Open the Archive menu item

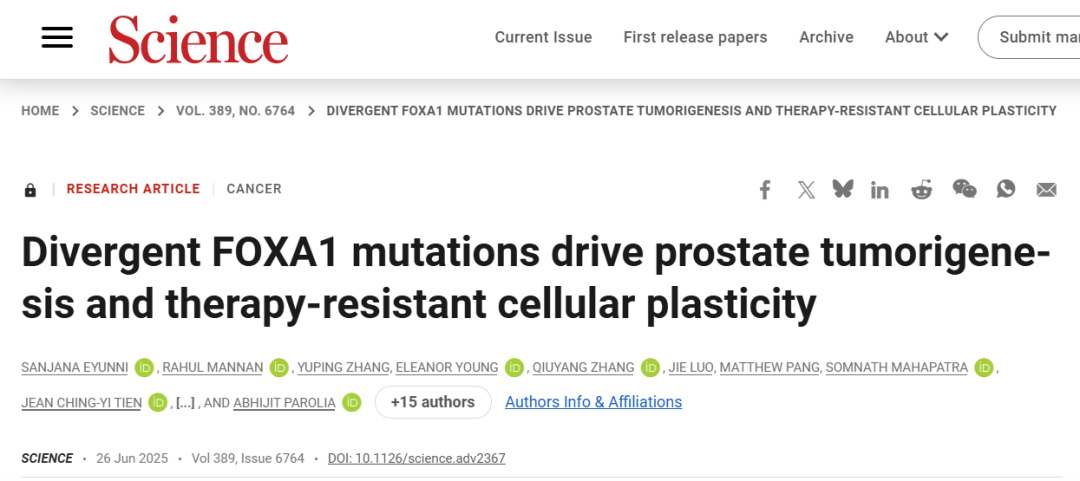[826, 37]
